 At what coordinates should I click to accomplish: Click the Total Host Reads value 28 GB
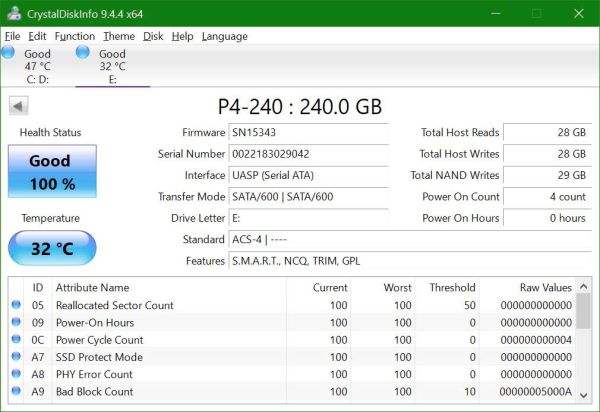point(547,132)
